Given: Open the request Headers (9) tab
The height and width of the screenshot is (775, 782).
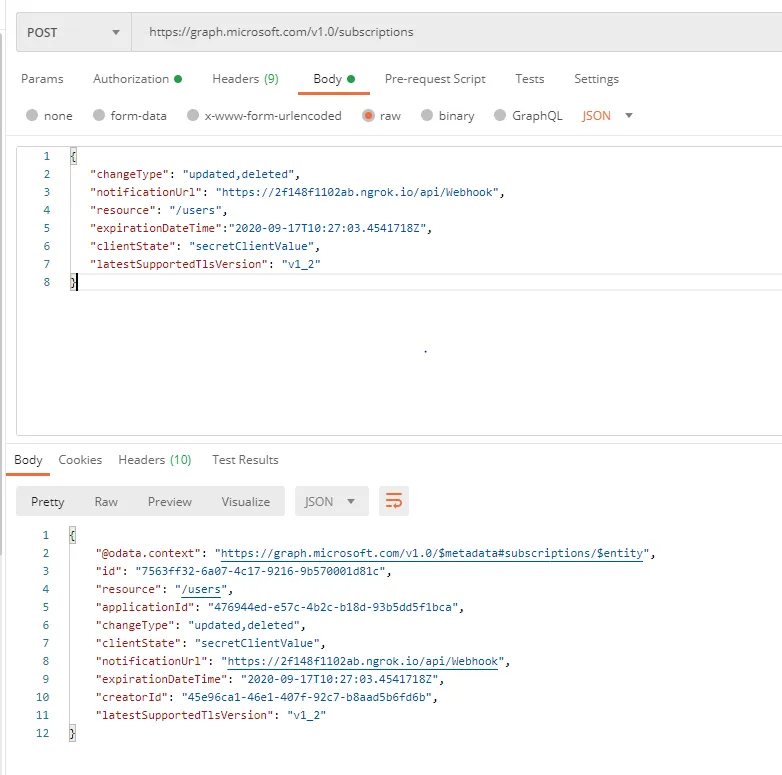Looking at the screenshot, I should (x=245, y=79).
